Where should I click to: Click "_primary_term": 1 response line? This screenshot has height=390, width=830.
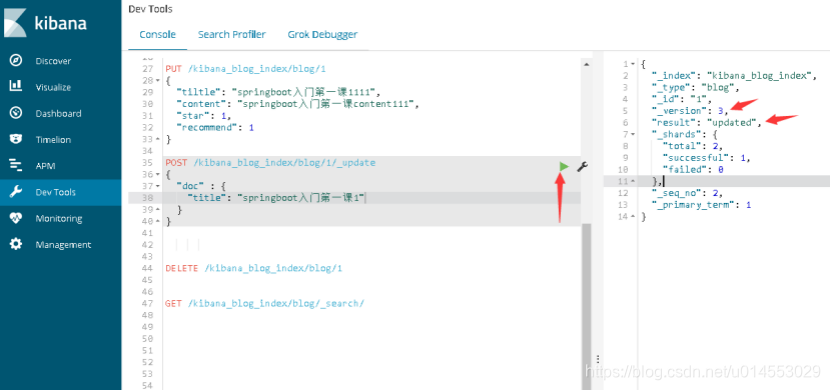701,205
